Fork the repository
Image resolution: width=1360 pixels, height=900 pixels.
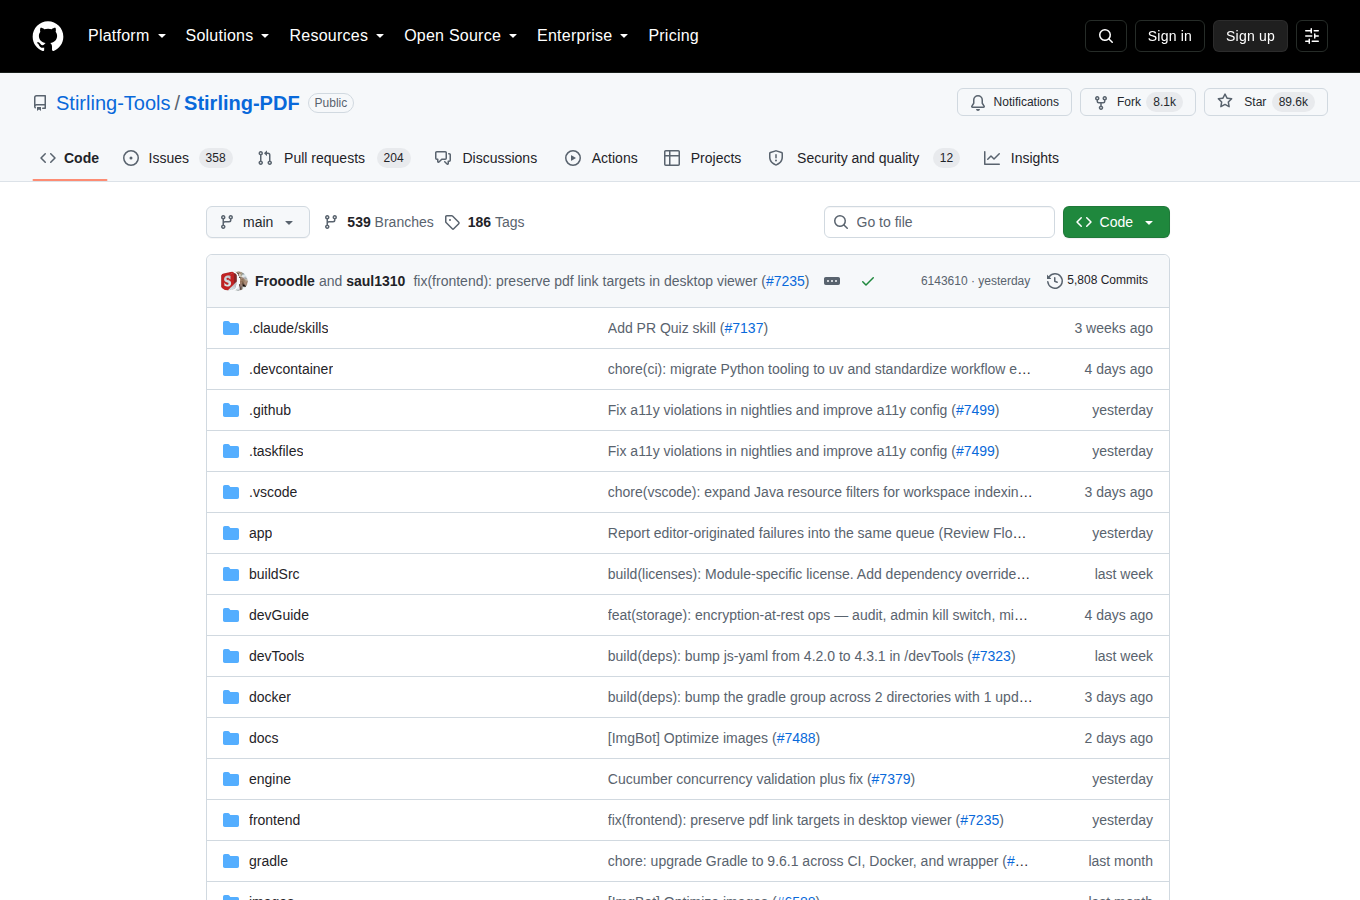[1137, 102]
